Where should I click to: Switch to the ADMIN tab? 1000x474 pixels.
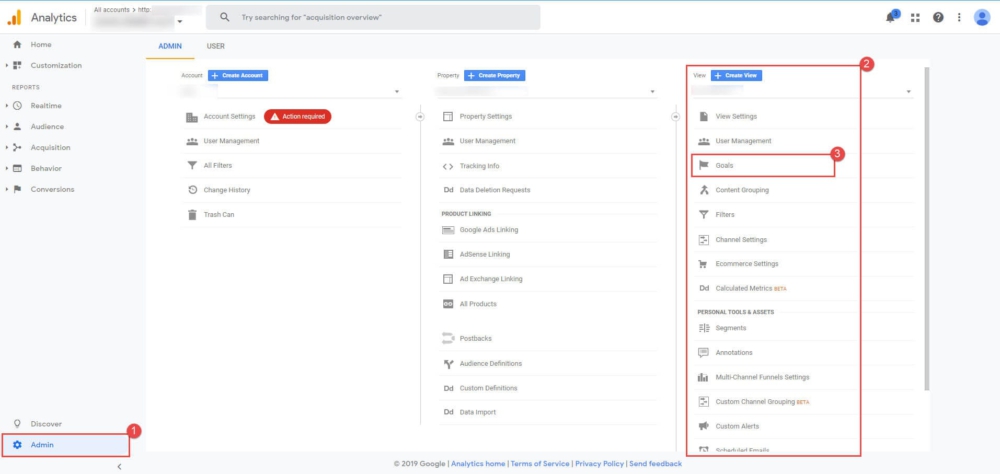point(170,47)
